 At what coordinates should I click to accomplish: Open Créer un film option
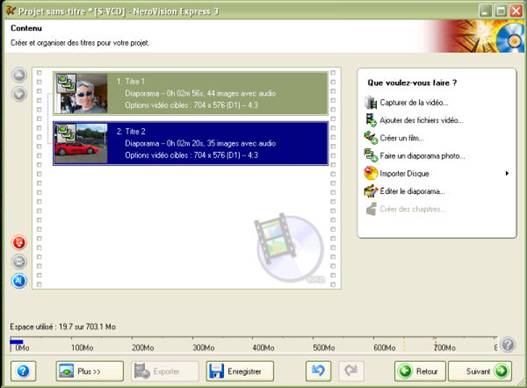401,138
